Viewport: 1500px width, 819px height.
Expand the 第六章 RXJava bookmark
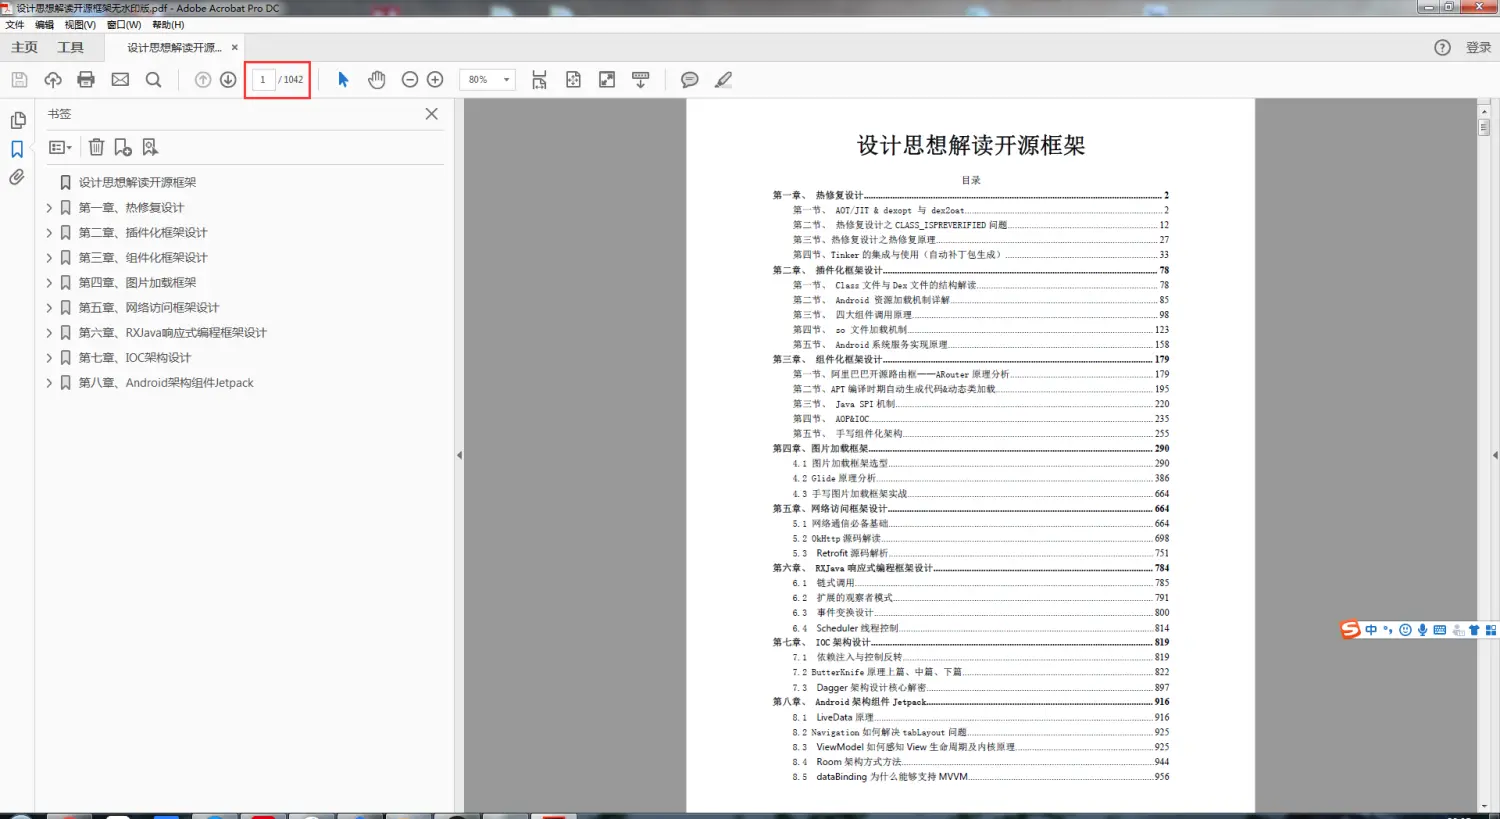point(49,332)
